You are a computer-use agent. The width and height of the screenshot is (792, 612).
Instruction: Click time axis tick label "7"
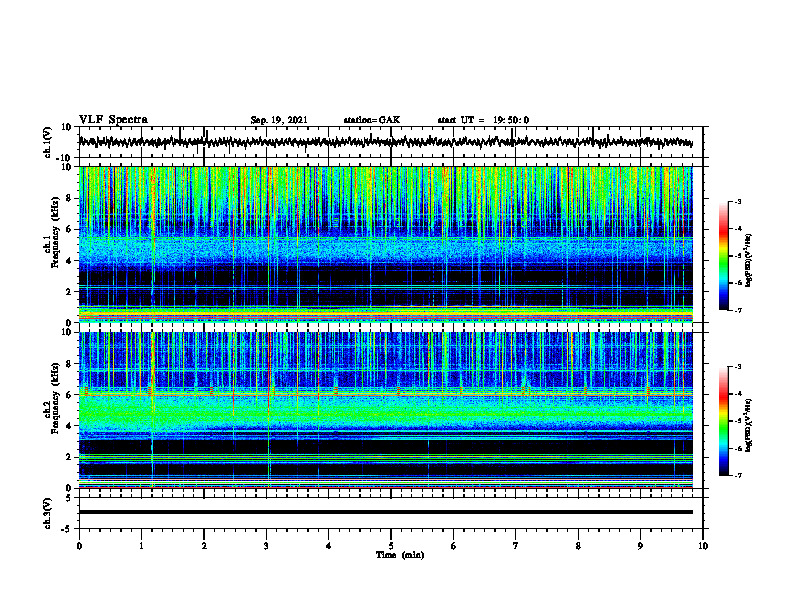tap(516, 546)
